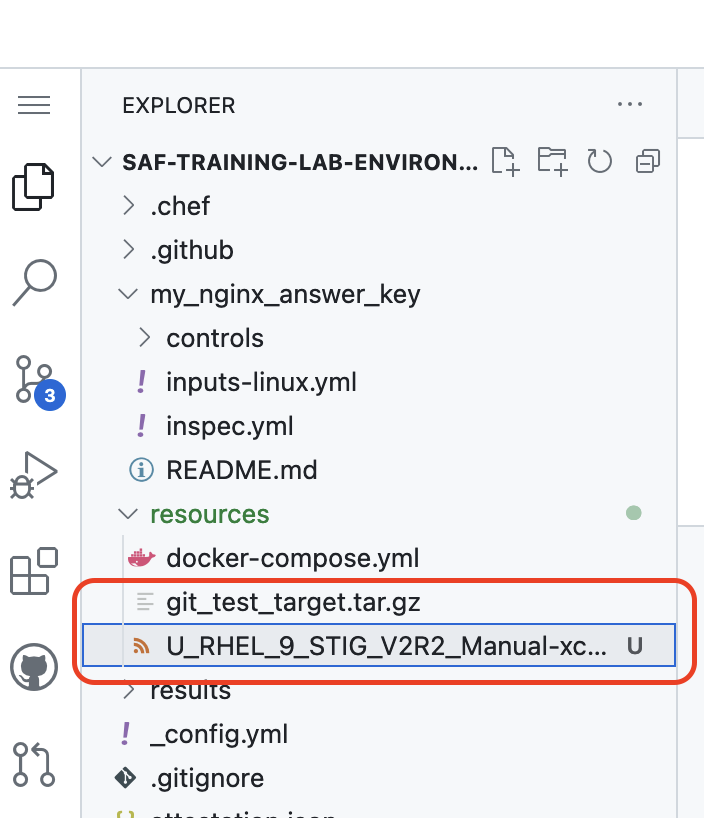This screenshot has width=704, height=818.
Task: Click the New File icon
Action: 505,161
